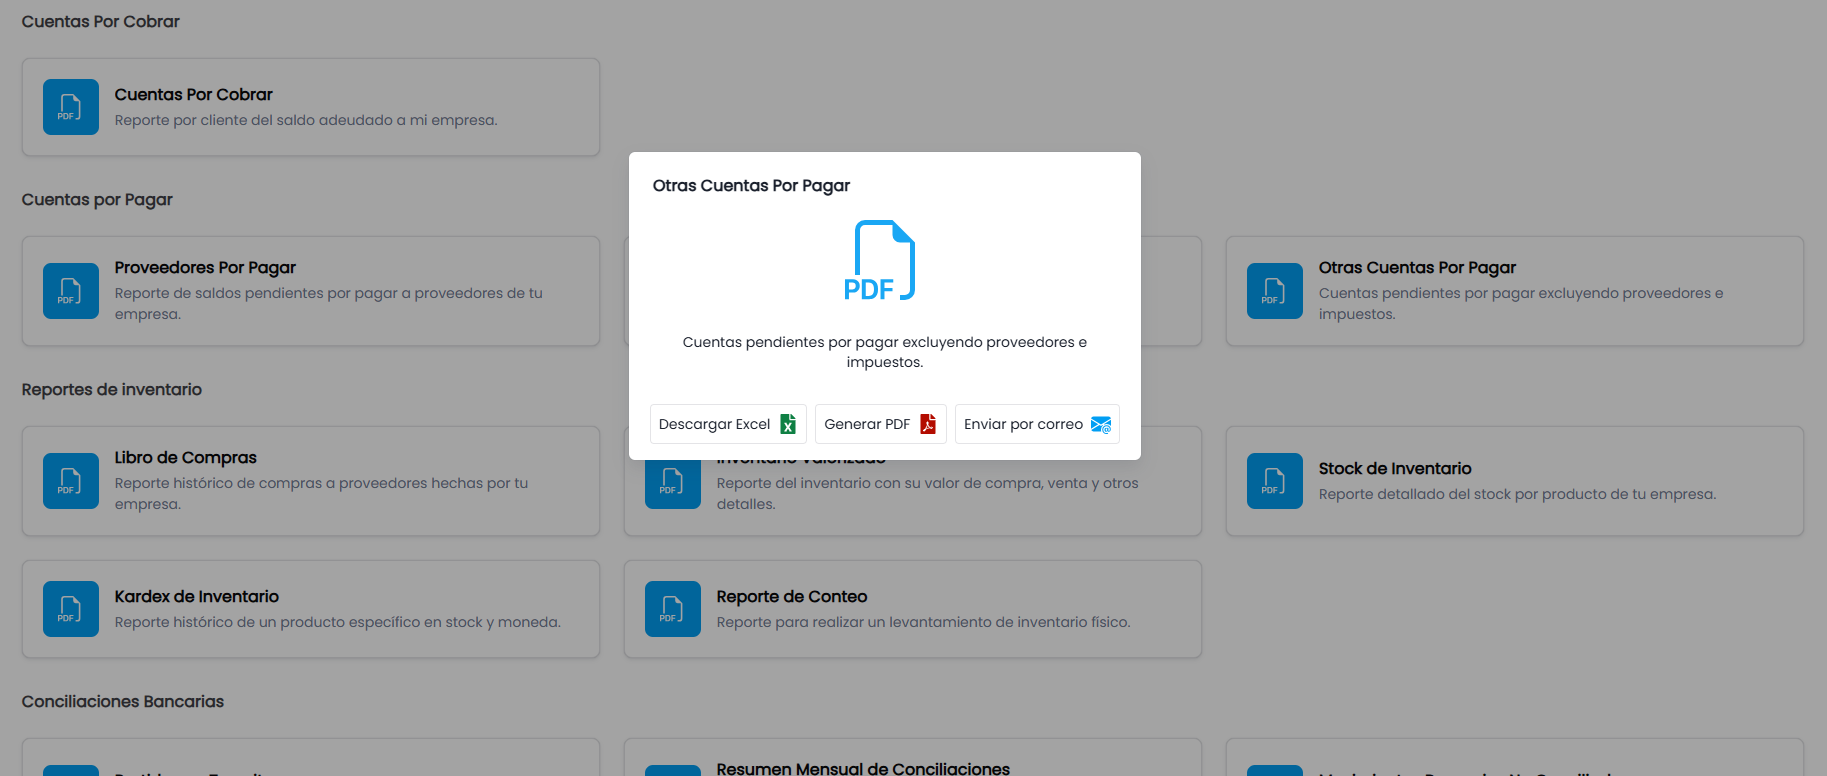Click PDF icon of Stock de Inventario card
The width and height of the screenshot is (1827, 776).
point(1275,481)
